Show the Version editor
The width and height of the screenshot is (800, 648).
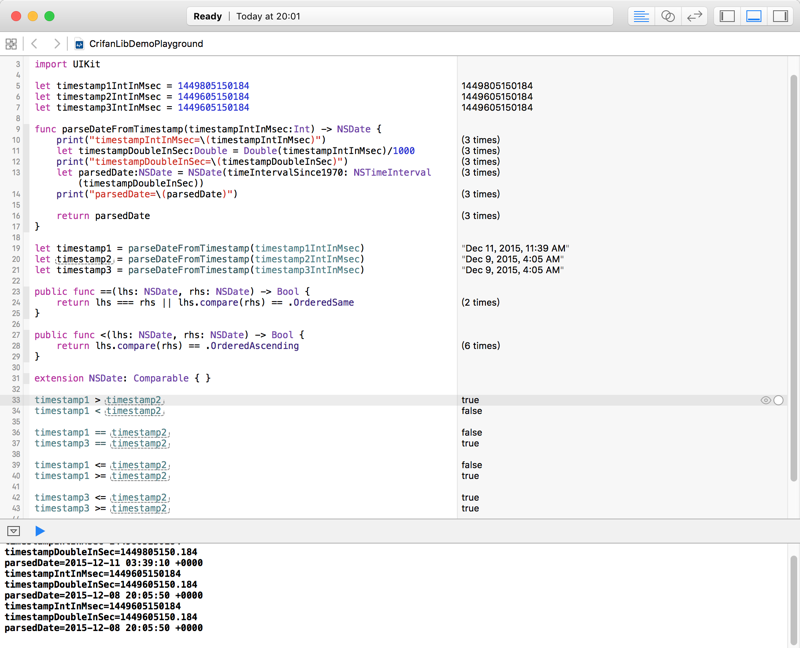click(x=694, y=16)
